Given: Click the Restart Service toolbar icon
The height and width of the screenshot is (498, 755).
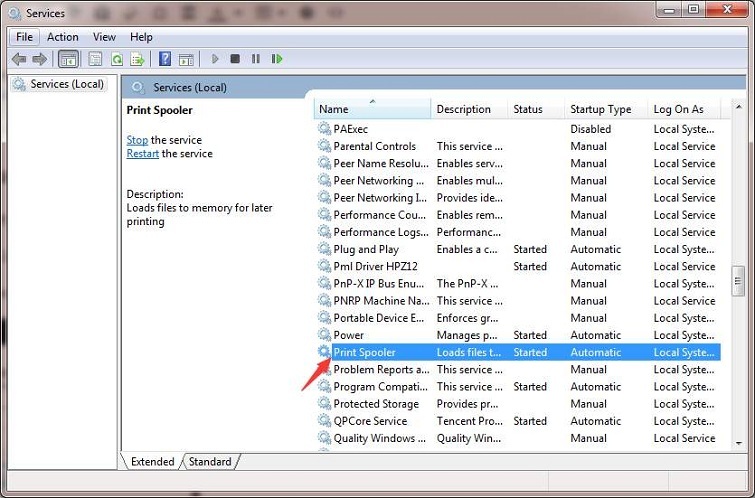Looking at the screenshot, I should (277, 59).
